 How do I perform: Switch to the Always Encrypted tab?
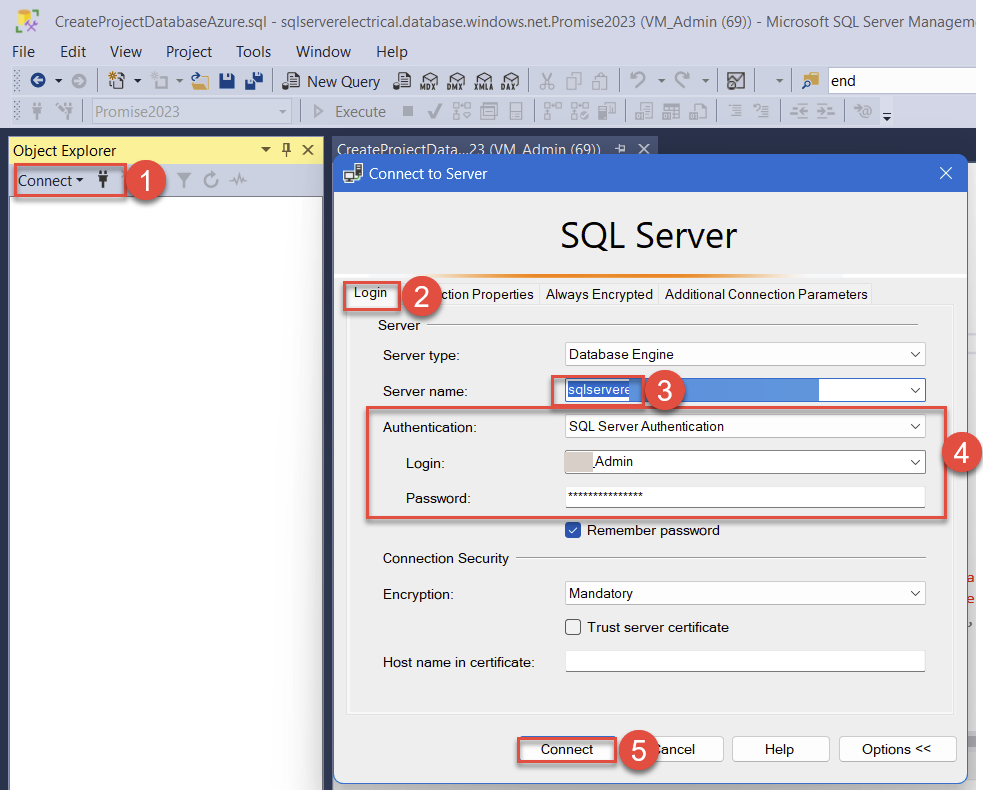point(599,294)
